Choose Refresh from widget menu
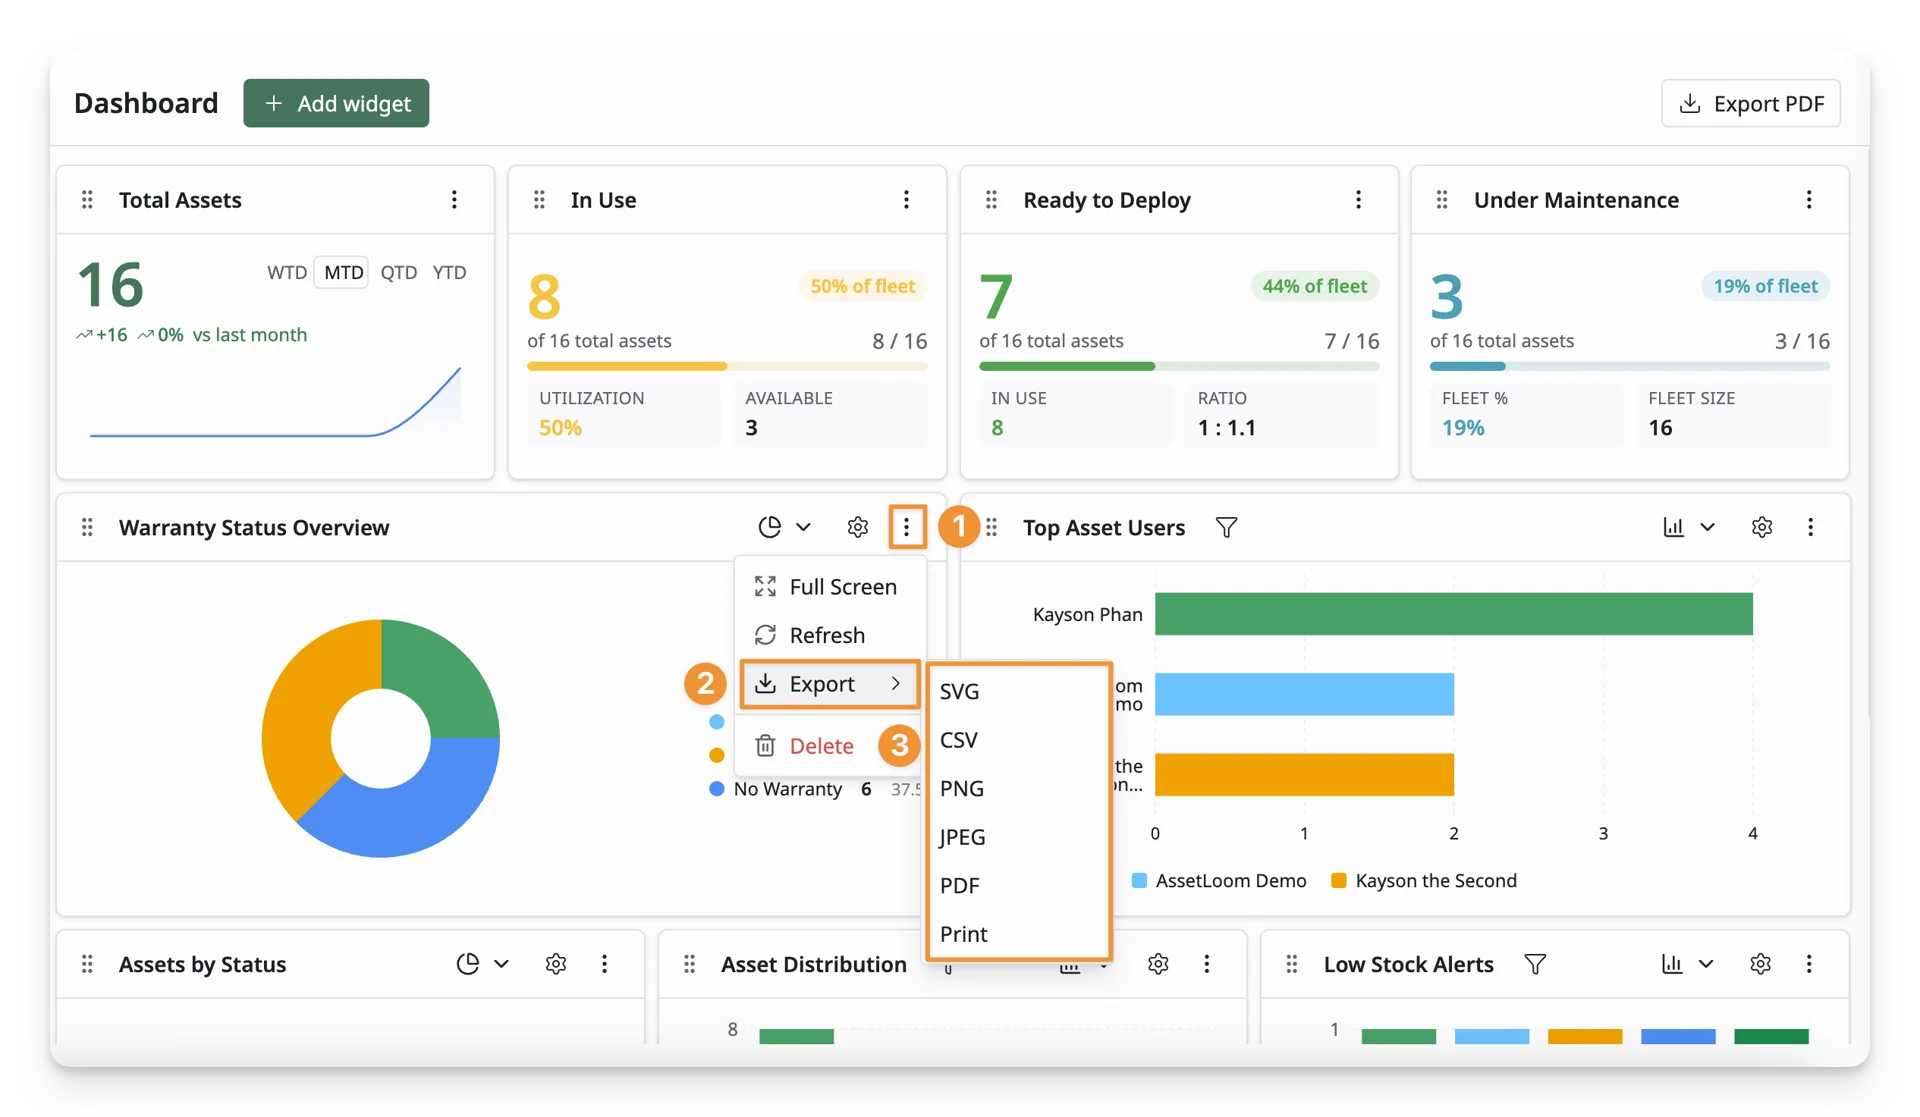1920x1117 pixels. 828,635
